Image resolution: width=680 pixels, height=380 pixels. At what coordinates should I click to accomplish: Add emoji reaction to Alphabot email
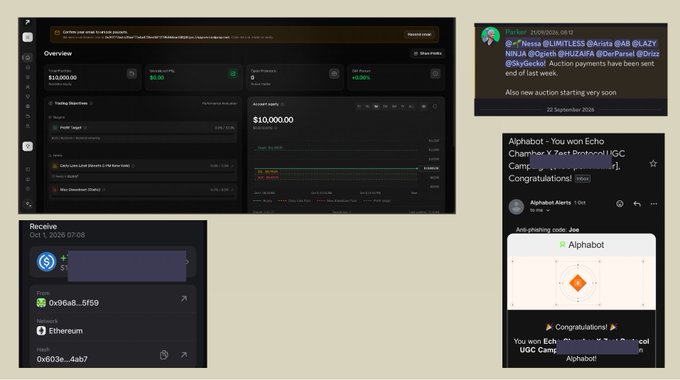click(x=620, y=204)
